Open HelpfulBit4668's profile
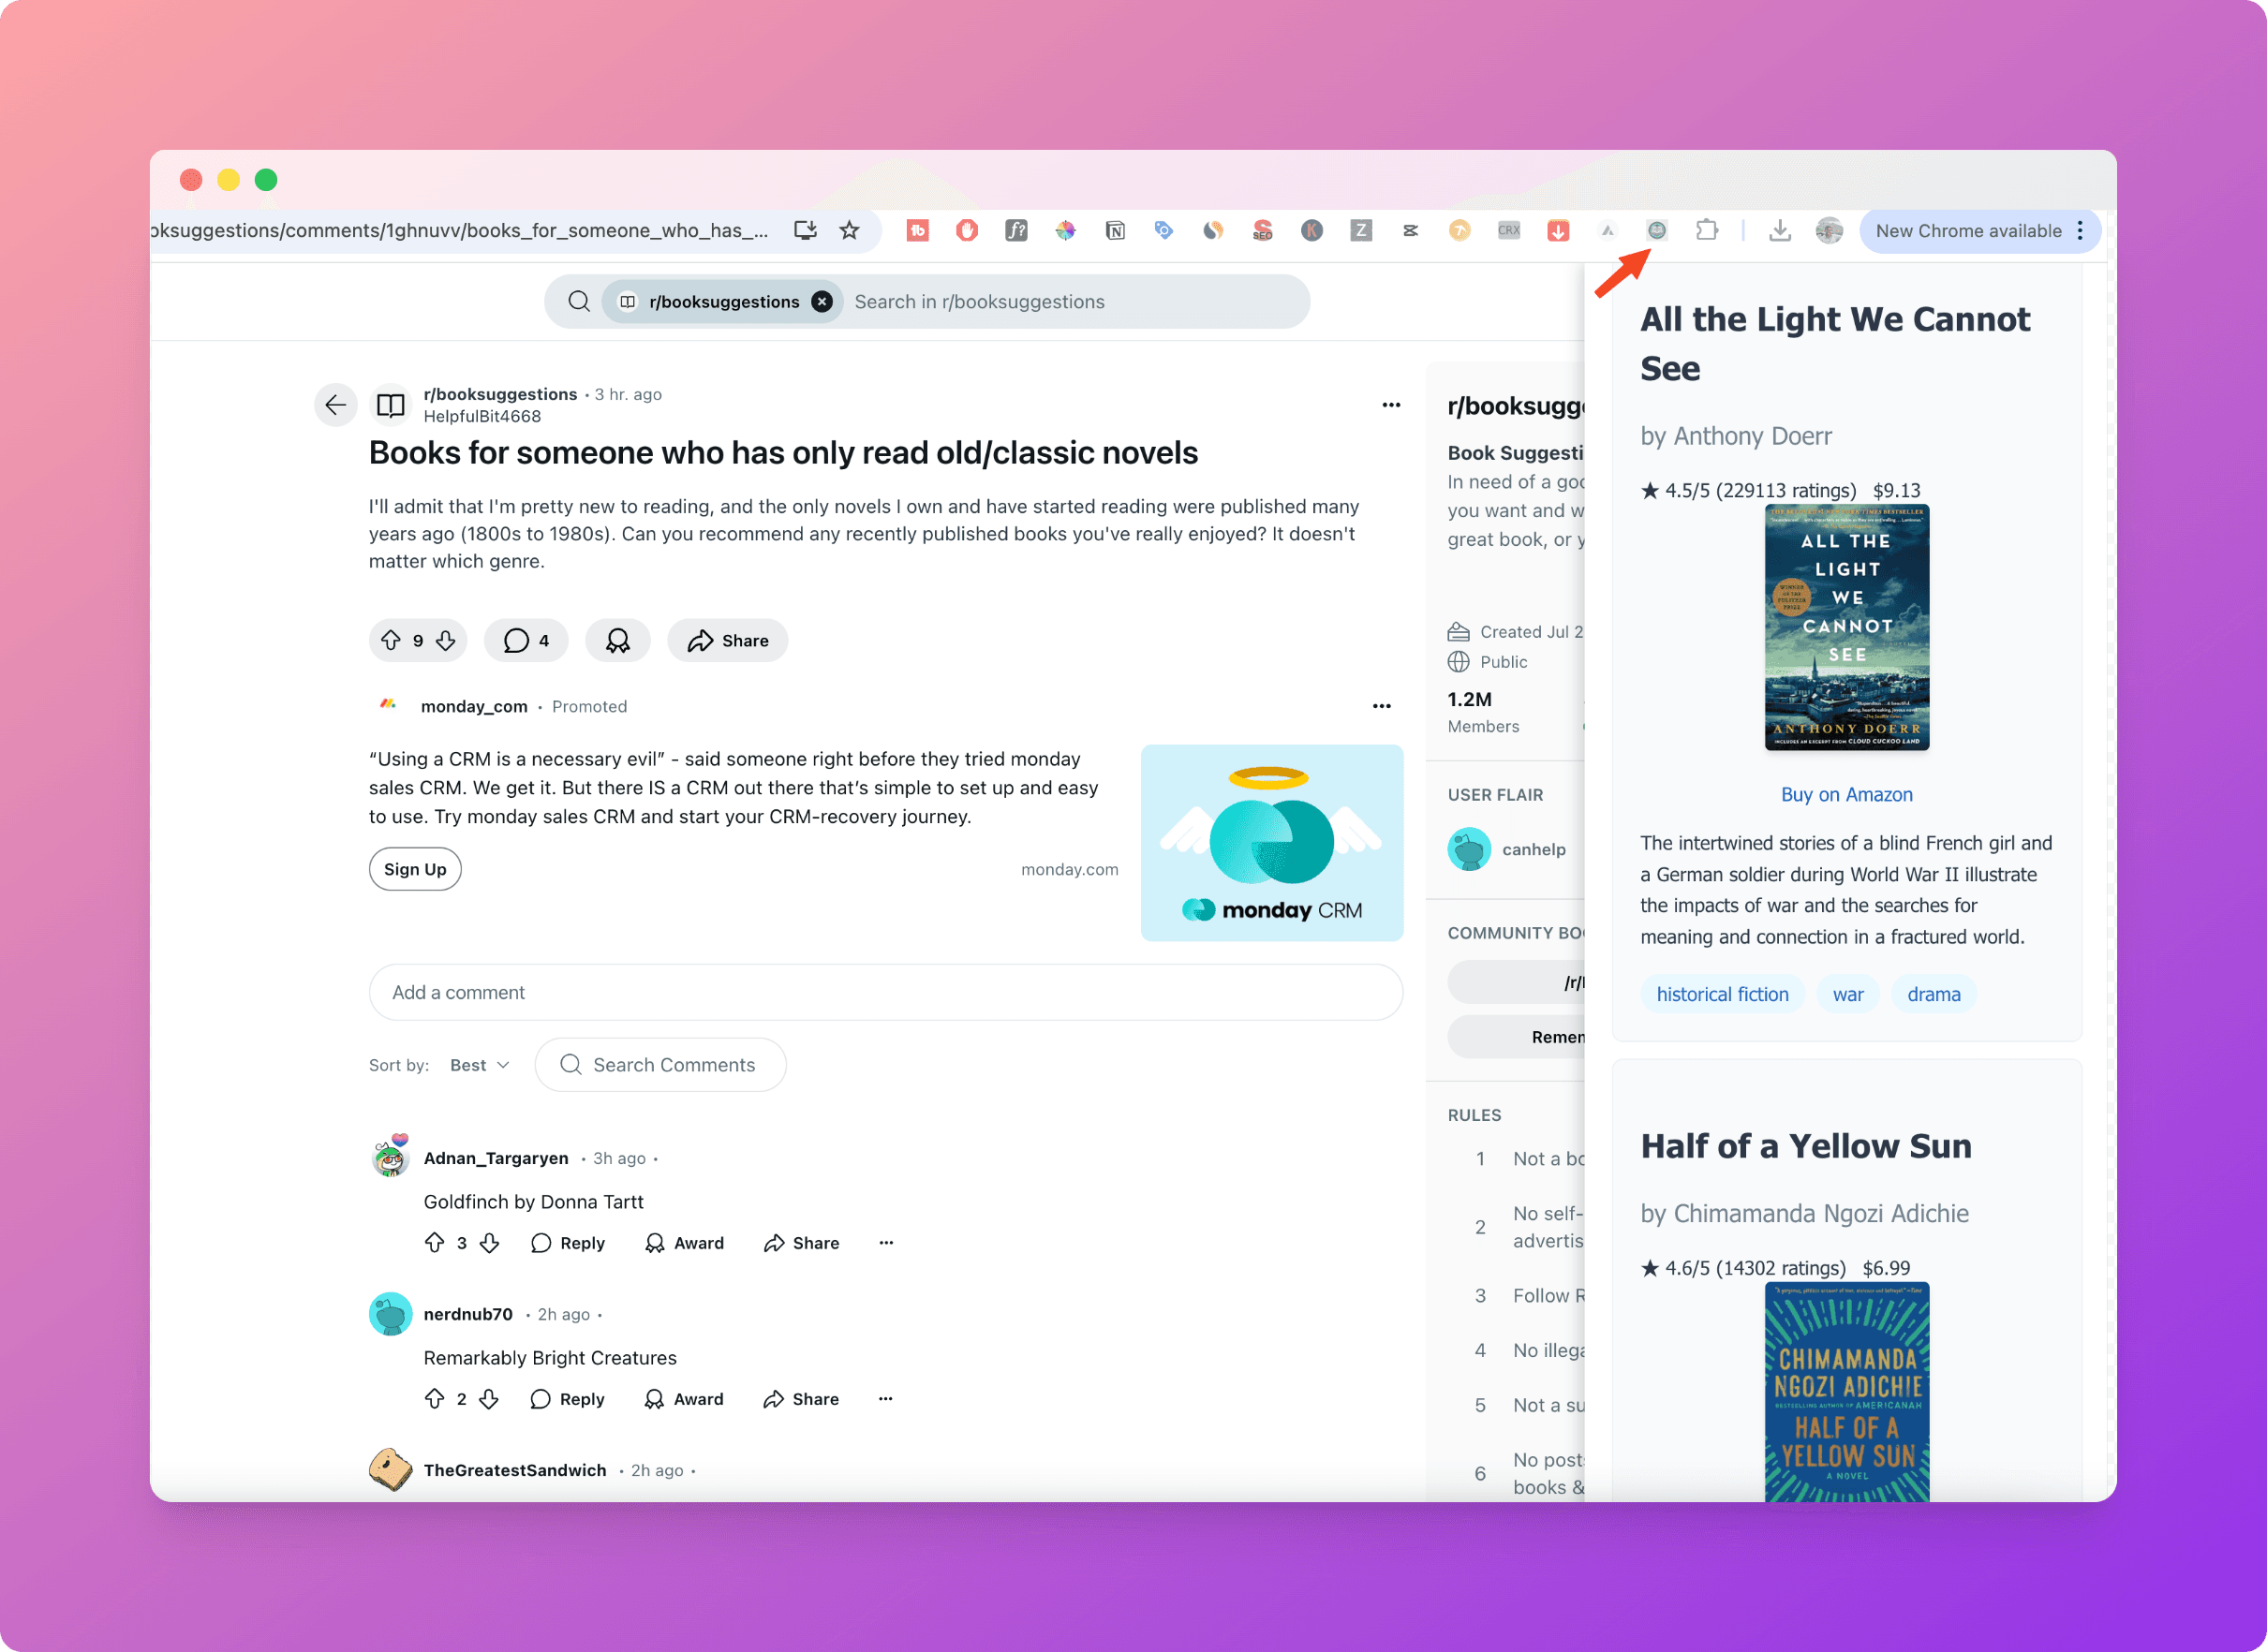This screenshot has width=2267, height=1652. tap(482, 416)
